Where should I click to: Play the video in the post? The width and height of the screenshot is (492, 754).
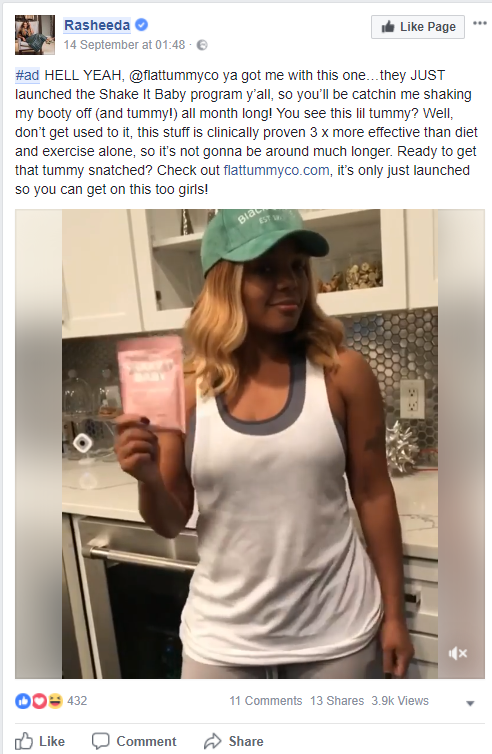pyautogui.click(x=250, y=444)
